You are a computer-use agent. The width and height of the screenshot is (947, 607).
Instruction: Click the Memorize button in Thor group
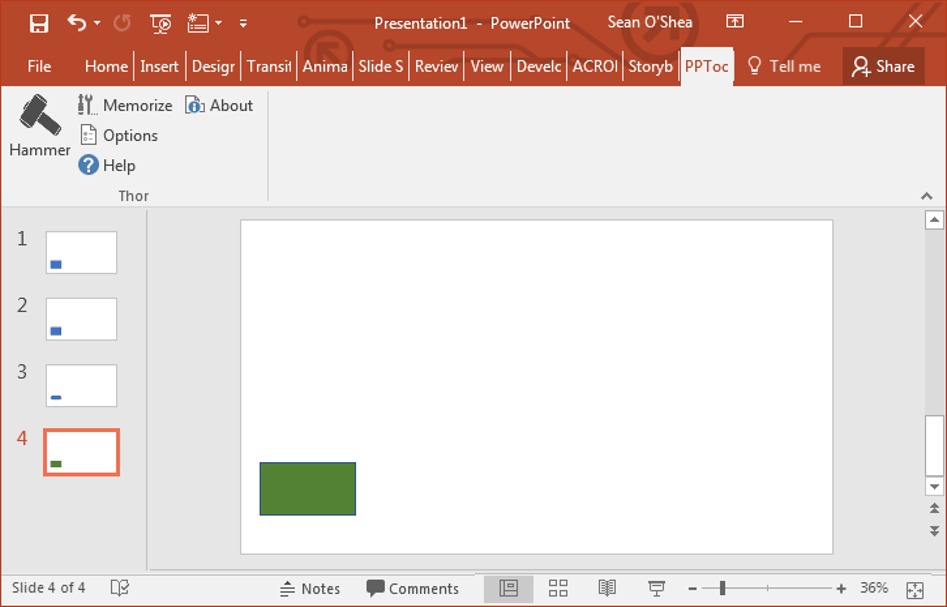(x=125, y=105)
